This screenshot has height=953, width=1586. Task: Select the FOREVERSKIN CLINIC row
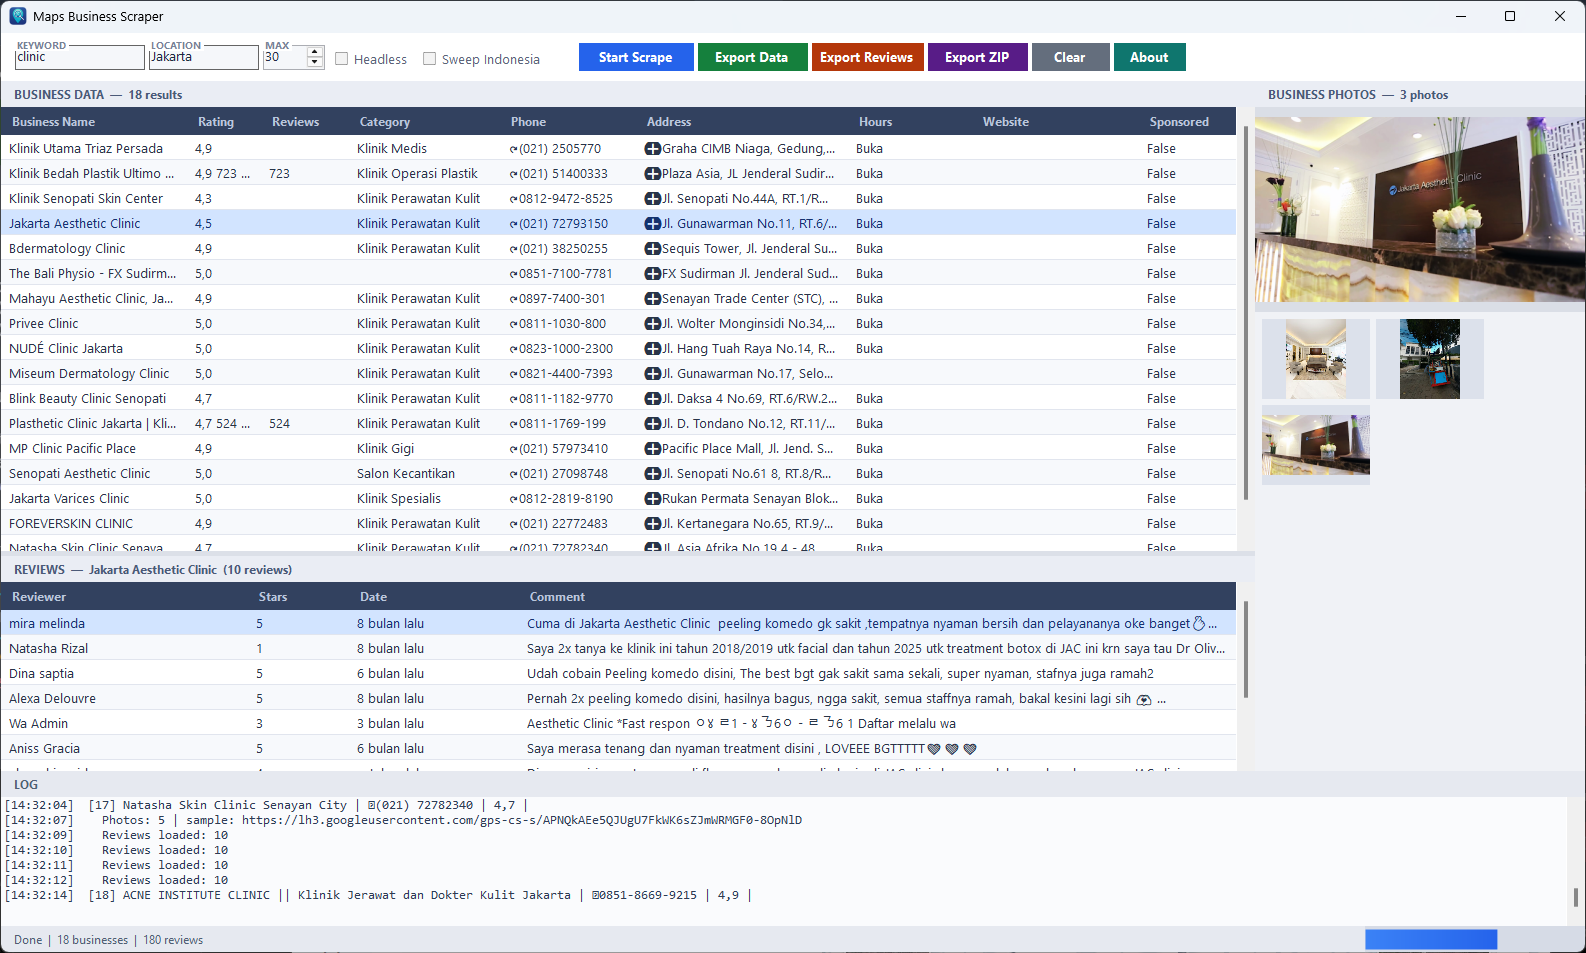pos(618,523)
